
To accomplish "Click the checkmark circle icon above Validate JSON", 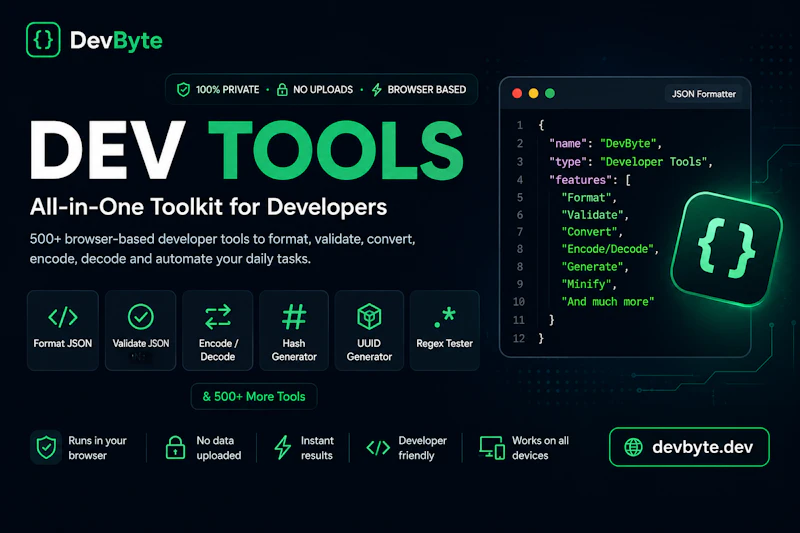I will coord(141,316).
